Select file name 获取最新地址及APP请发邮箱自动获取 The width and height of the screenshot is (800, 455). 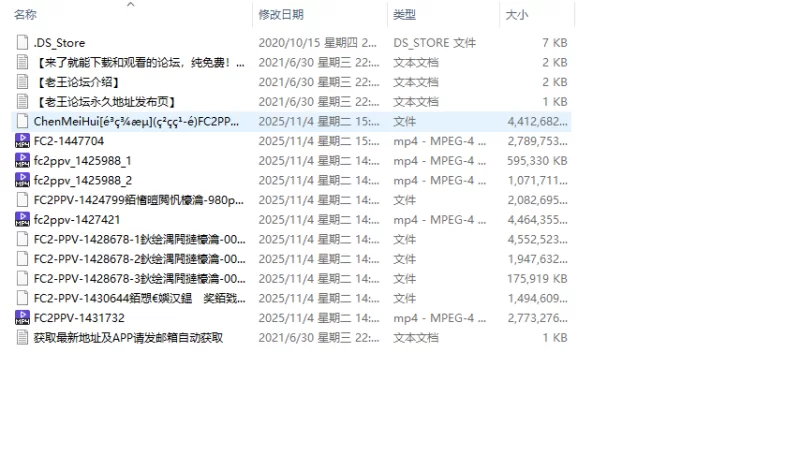coord(129,338)
